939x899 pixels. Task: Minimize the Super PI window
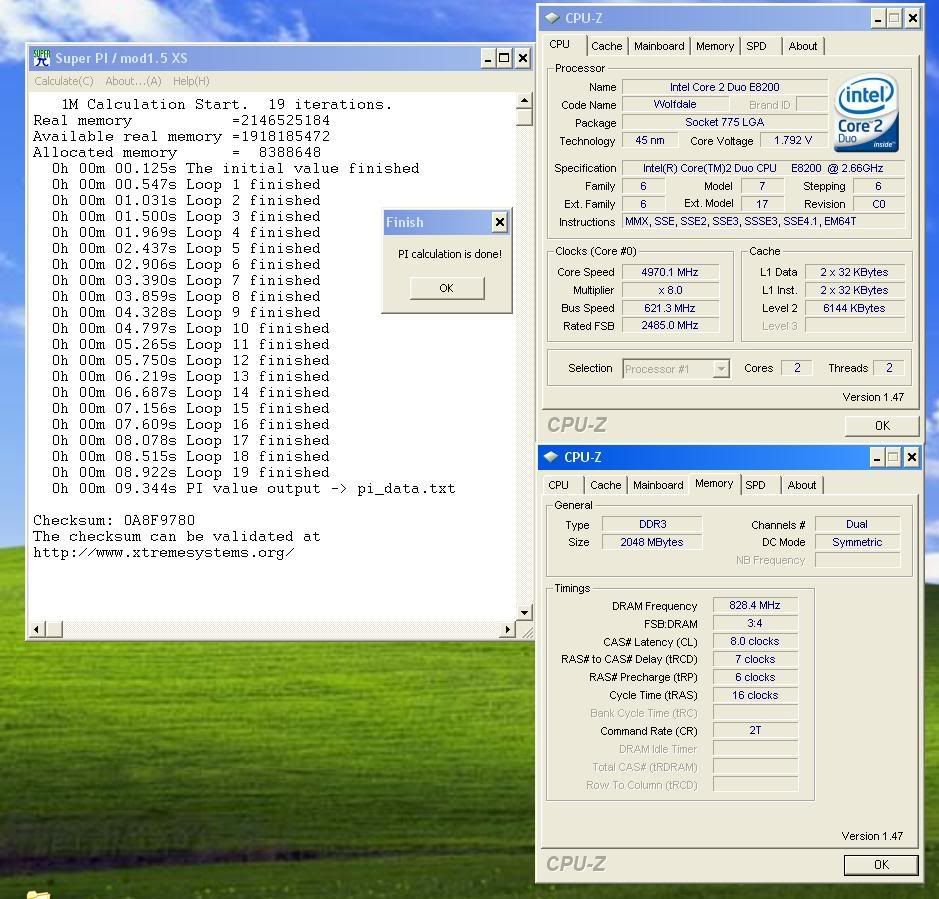point(488,58)
